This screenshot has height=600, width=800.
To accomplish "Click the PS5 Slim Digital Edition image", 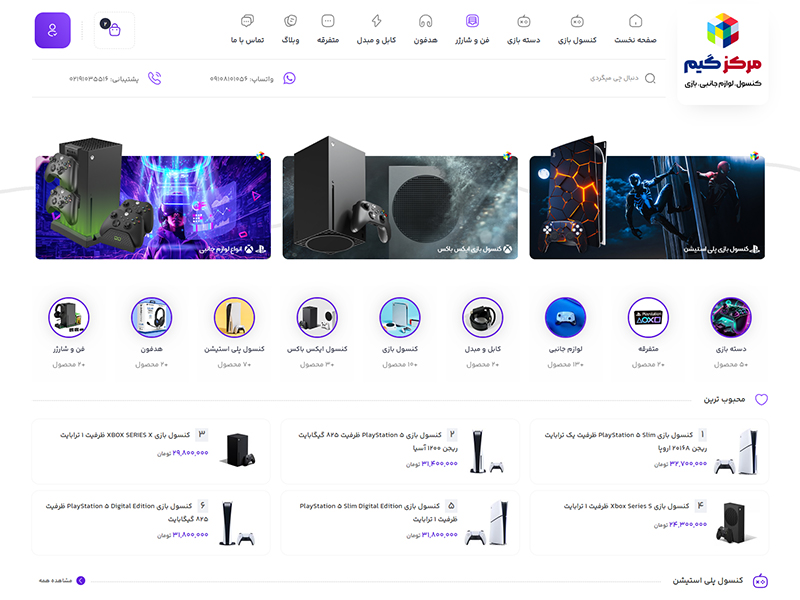I will (486, 522).
